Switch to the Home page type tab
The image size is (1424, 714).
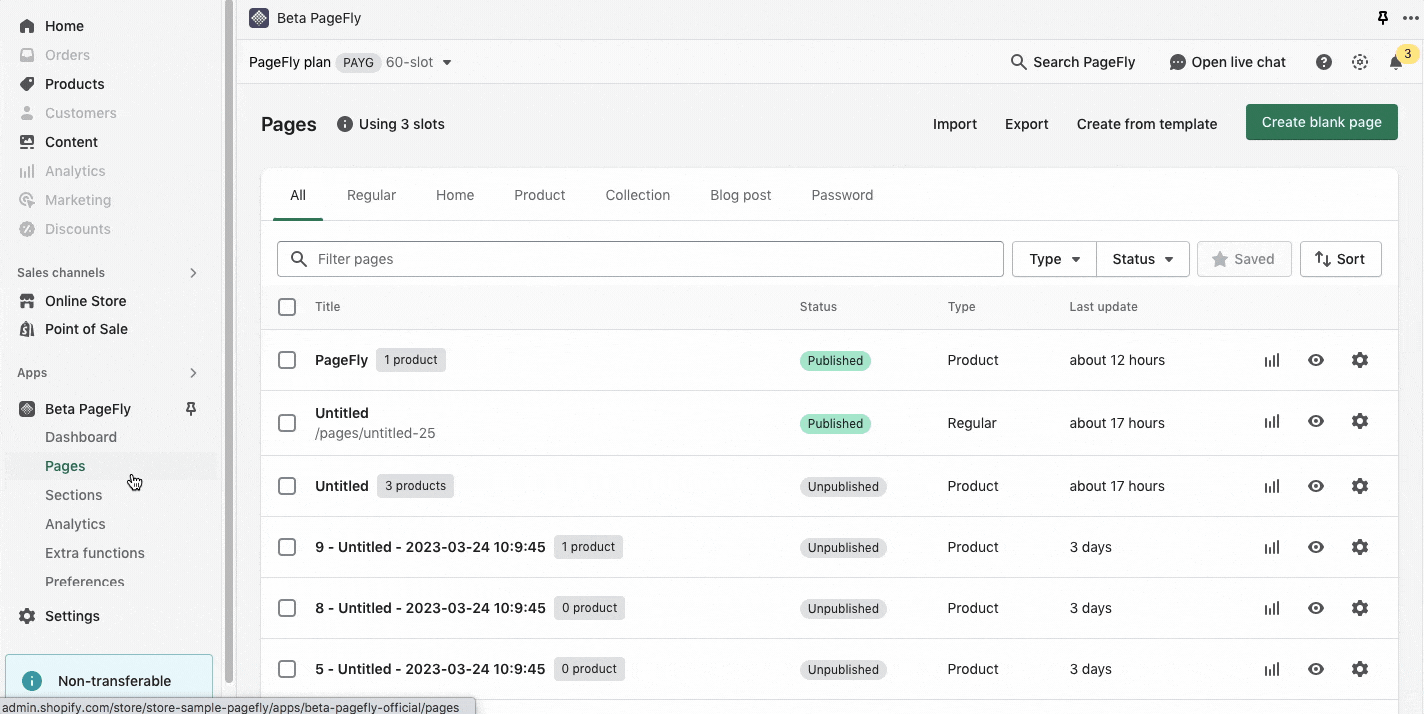coord(455,195)
